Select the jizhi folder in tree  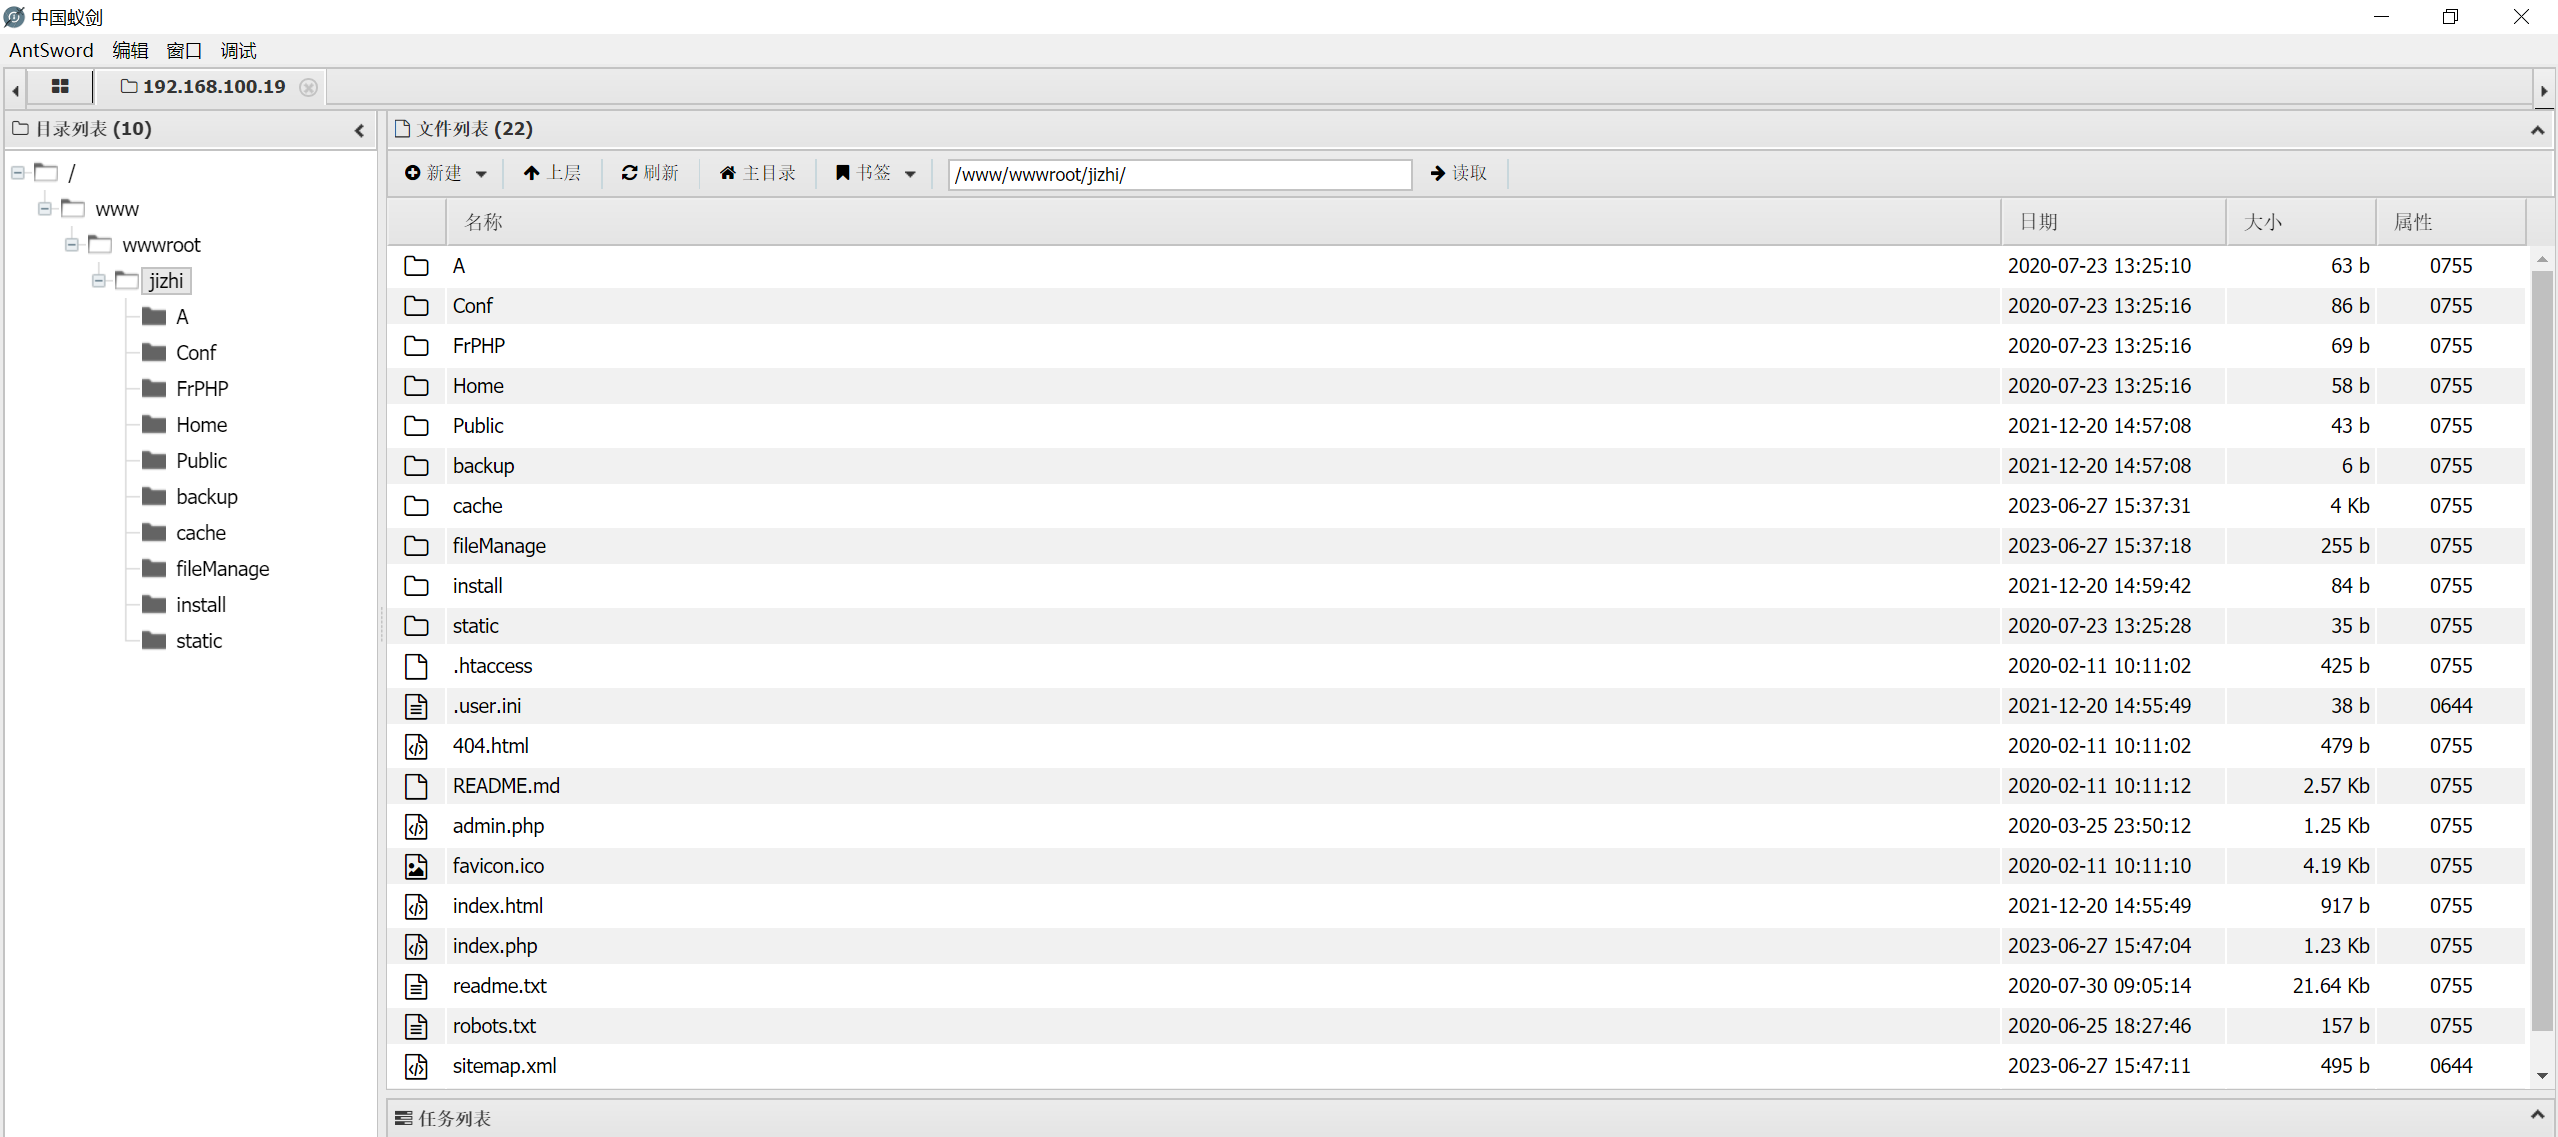click(166, 281)
